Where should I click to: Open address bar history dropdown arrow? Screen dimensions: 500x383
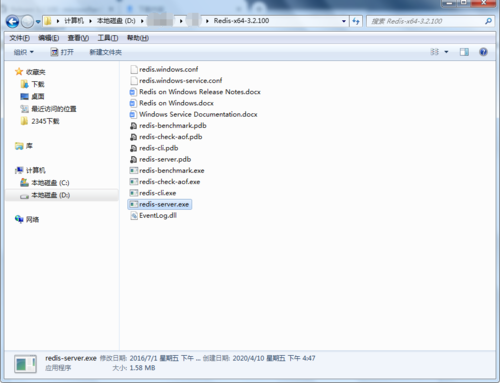click(344, 21)
